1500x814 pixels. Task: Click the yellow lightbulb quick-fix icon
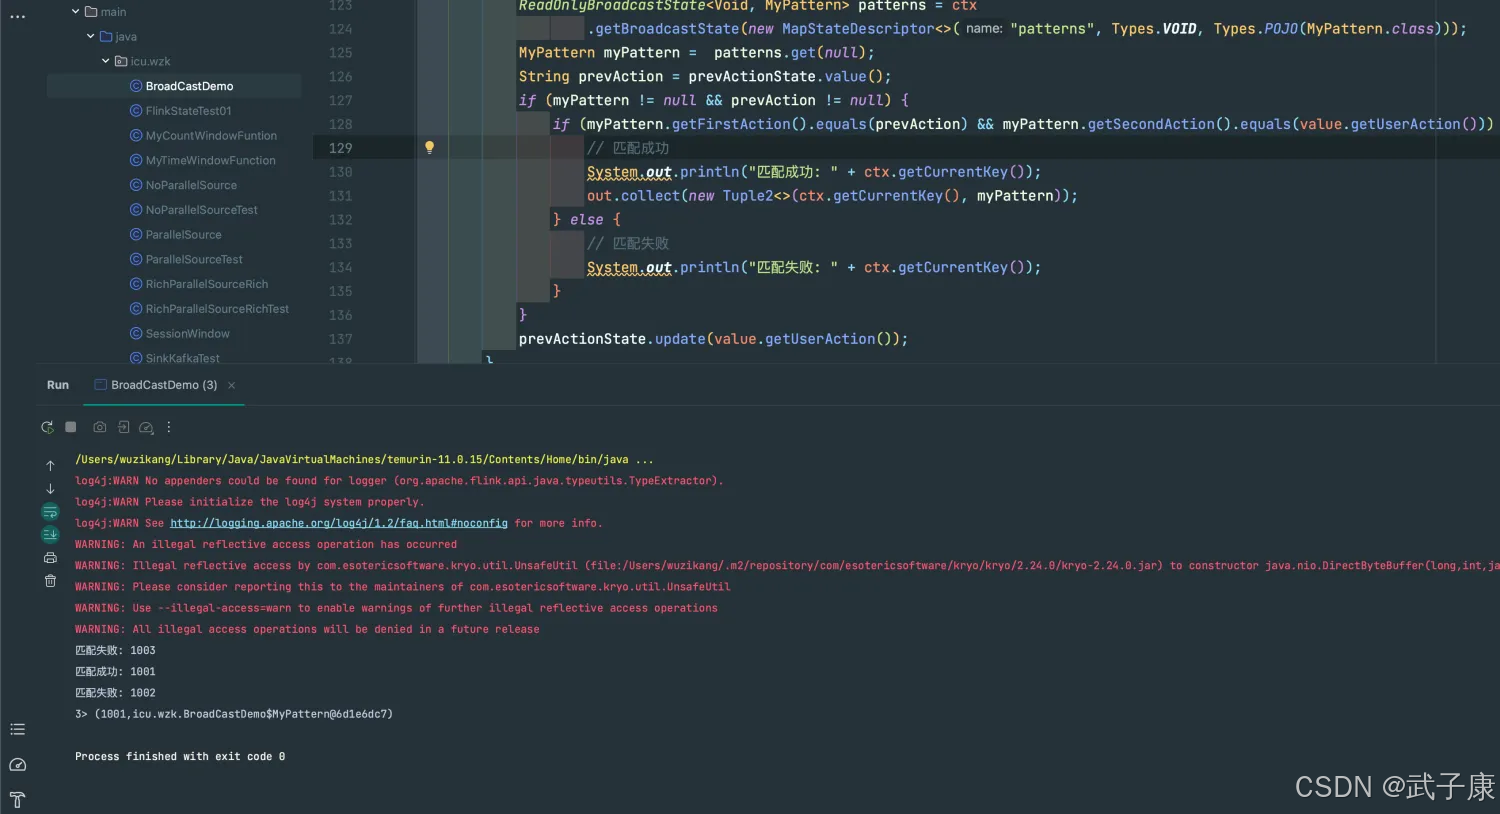click(x=429, y=147)
